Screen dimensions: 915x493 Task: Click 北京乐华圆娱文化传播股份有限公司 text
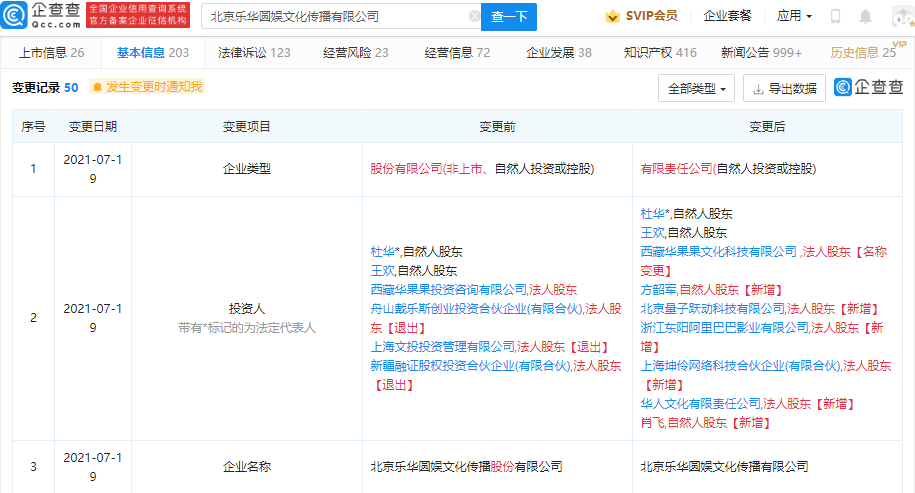point(466,467)
